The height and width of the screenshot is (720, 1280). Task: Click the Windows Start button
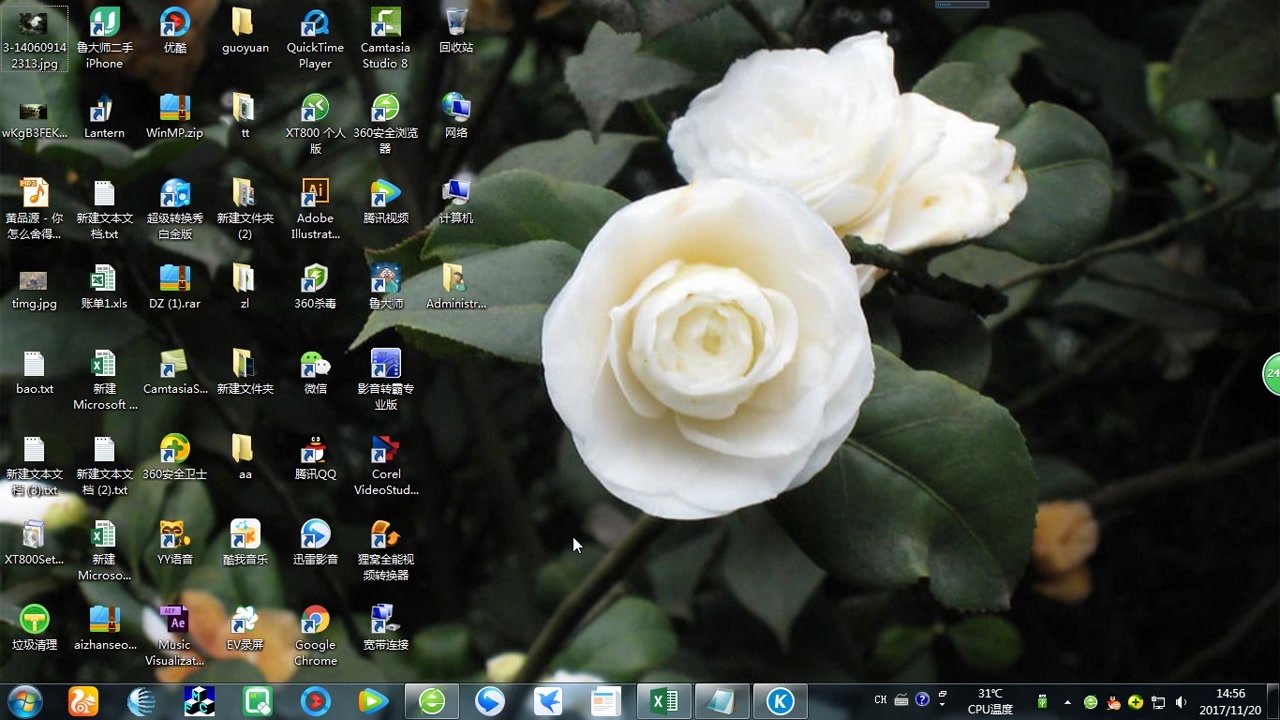tap(24, 701)
